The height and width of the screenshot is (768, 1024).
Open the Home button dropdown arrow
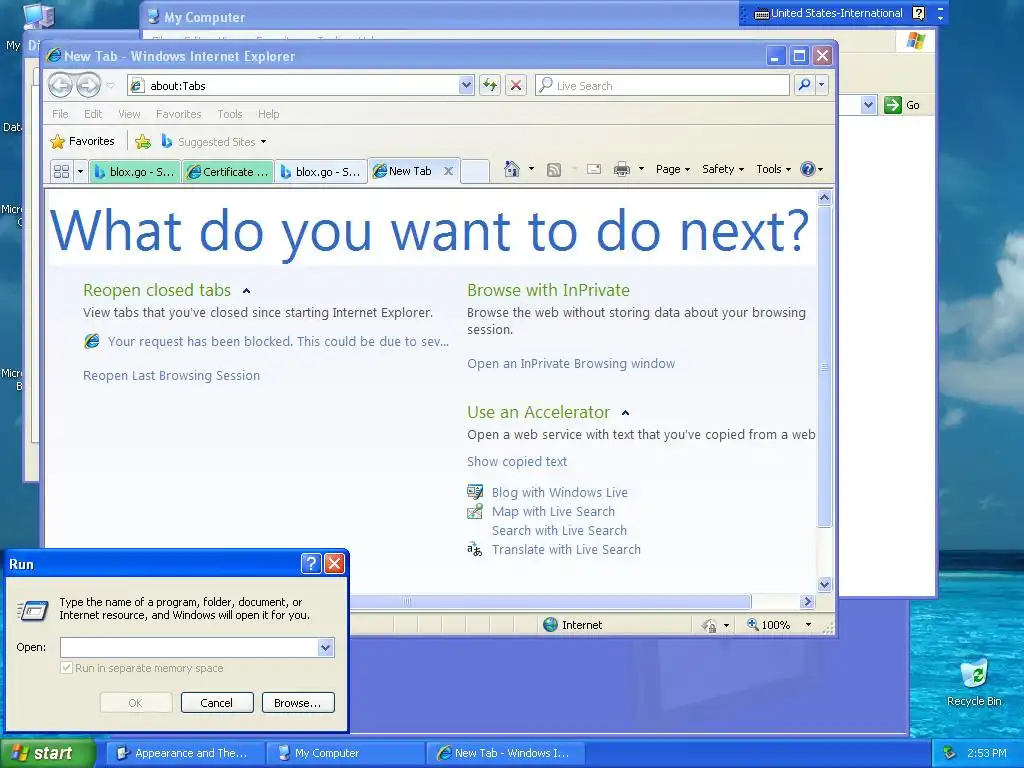(531, 169)
